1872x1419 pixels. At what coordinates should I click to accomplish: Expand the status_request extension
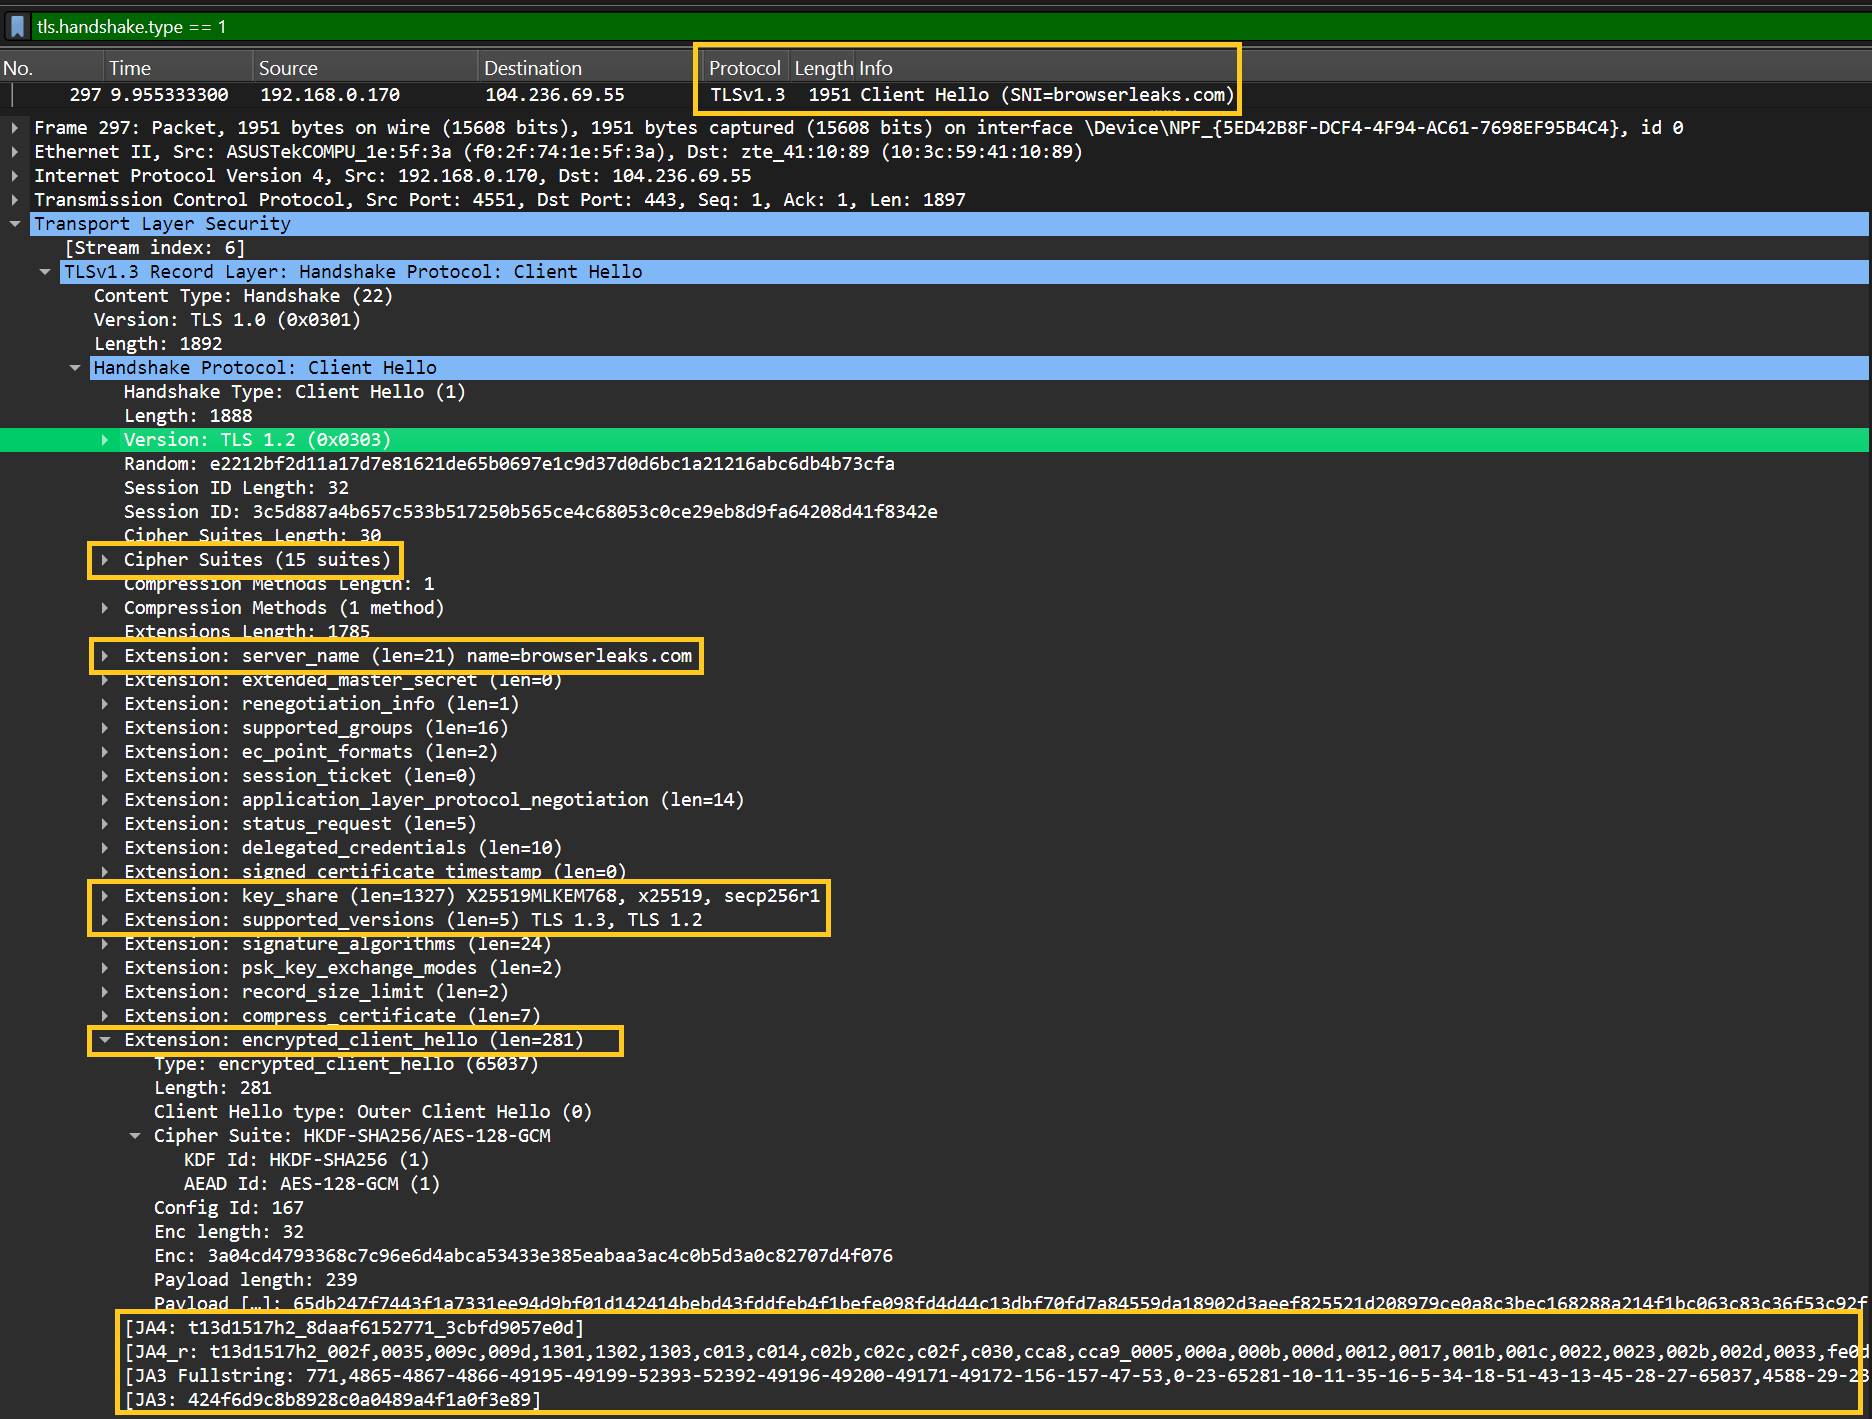pyautogui.click(x=105, y=824)
